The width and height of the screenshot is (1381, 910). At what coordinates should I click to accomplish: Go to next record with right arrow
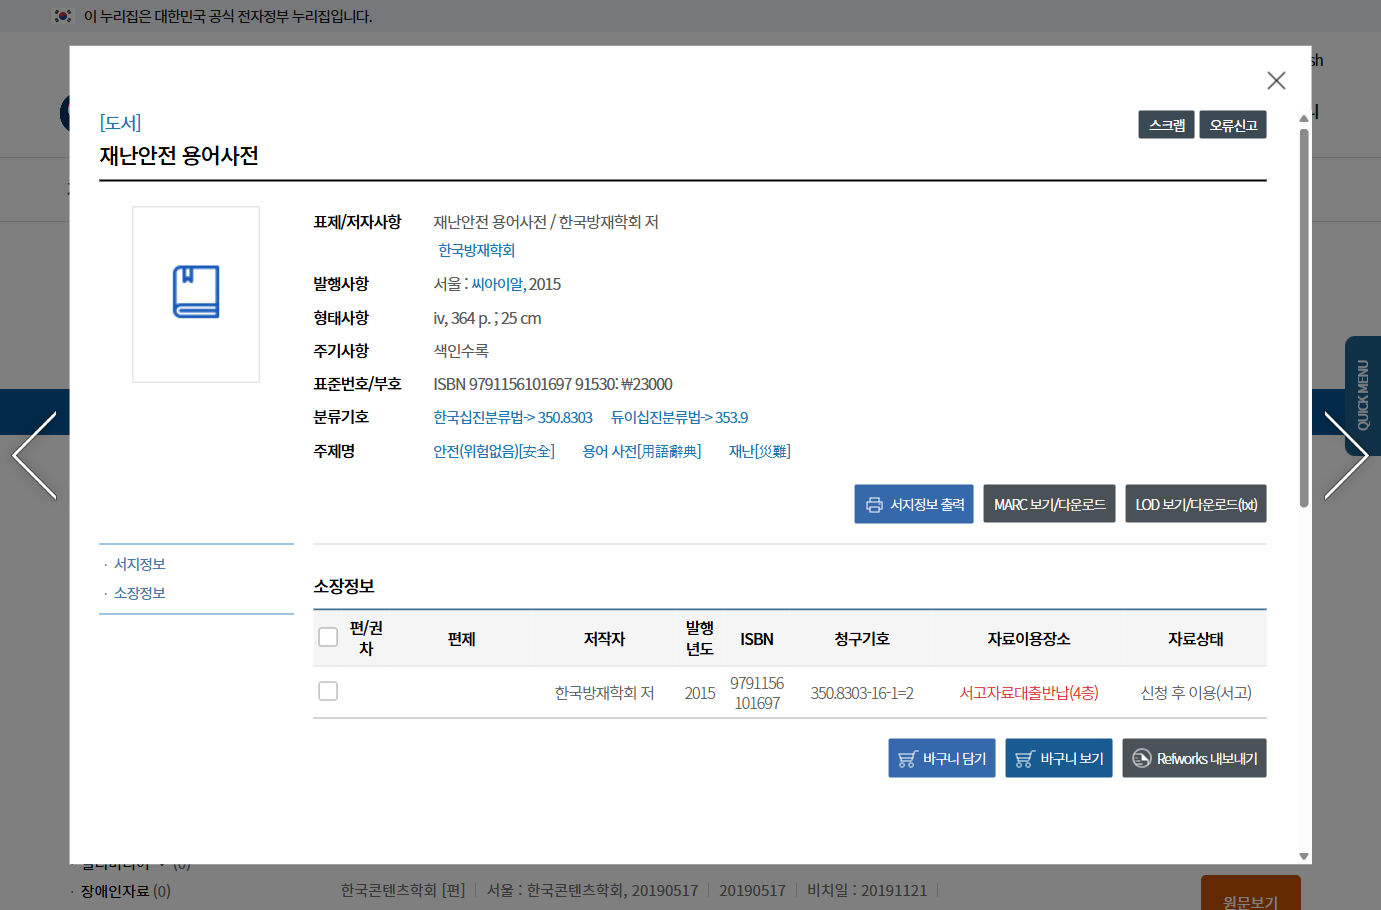[x=1345, y=456]
